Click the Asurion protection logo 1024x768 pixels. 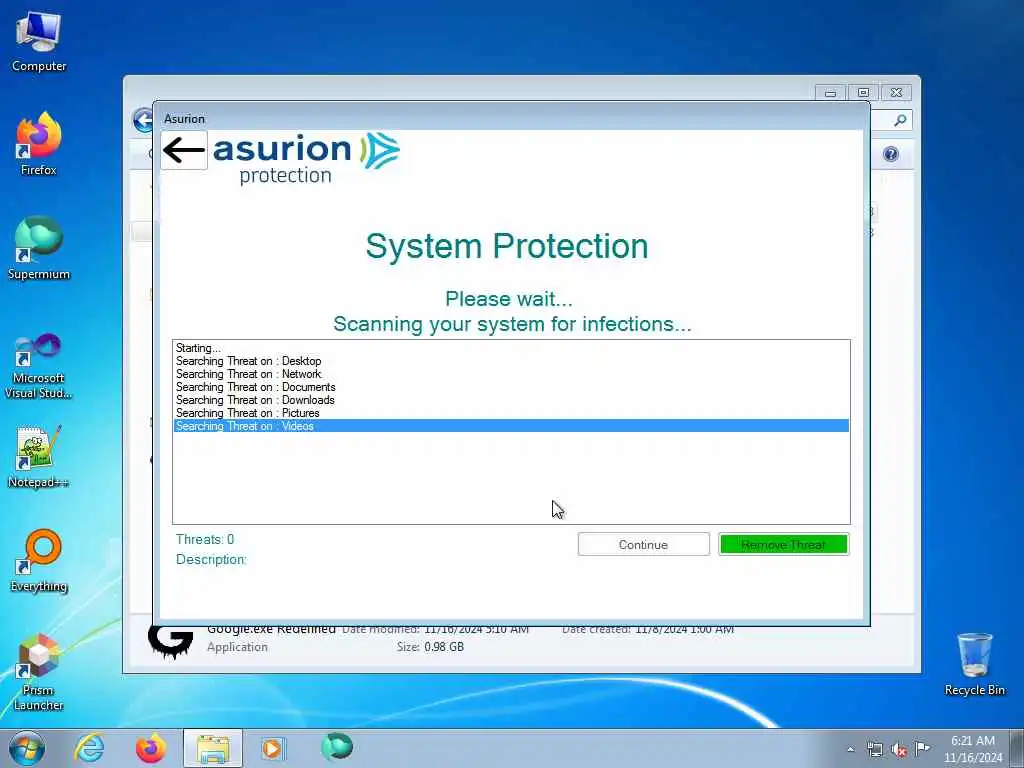306,158
